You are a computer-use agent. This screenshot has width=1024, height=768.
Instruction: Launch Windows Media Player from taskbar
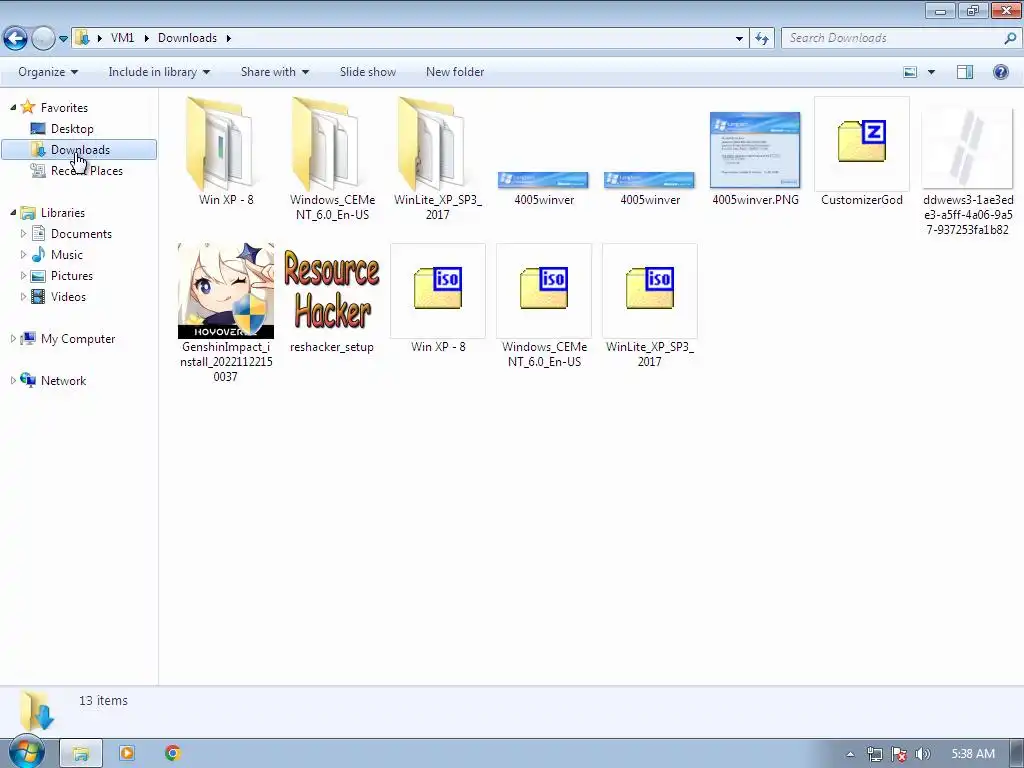pyautogui.click(x=127, y=754)
